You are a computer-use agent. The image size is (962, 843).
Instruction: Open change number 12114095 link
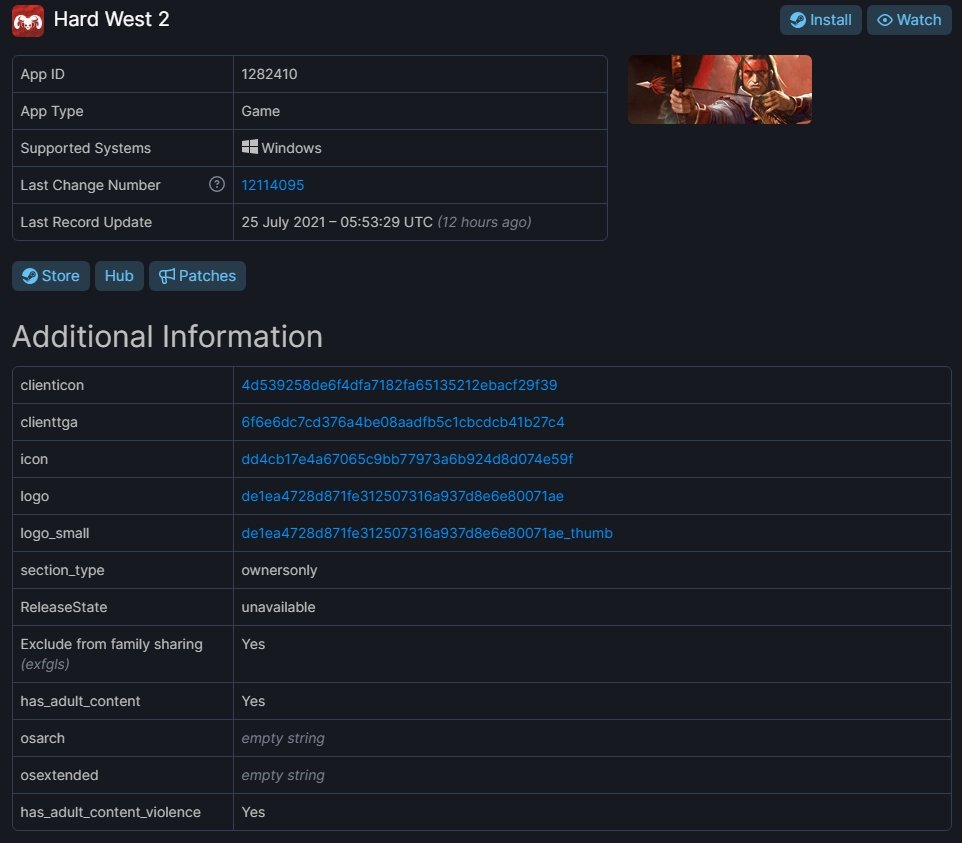272,185
